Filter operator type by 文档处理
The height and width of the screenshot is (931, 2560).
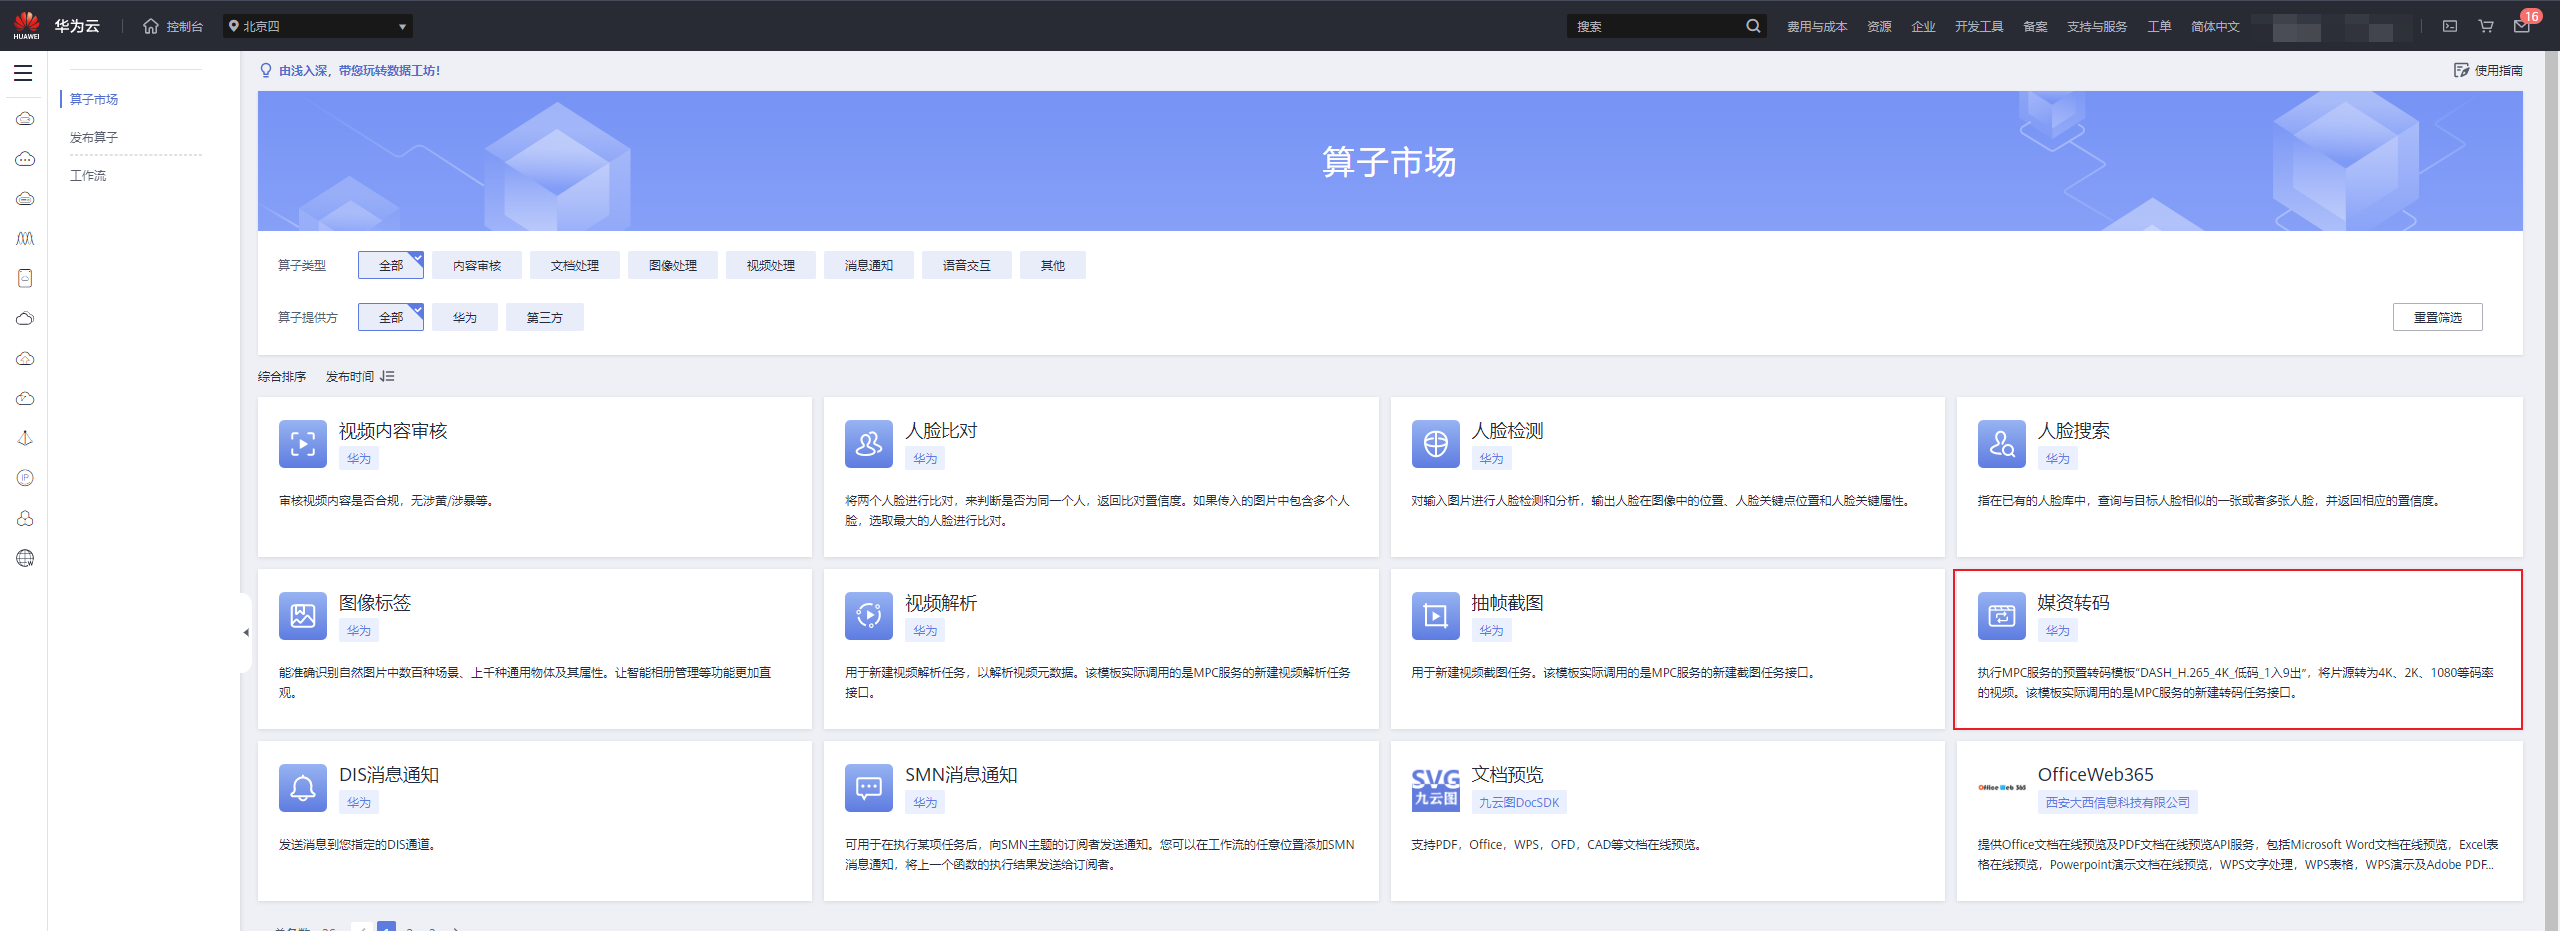[x=575, y=265]
